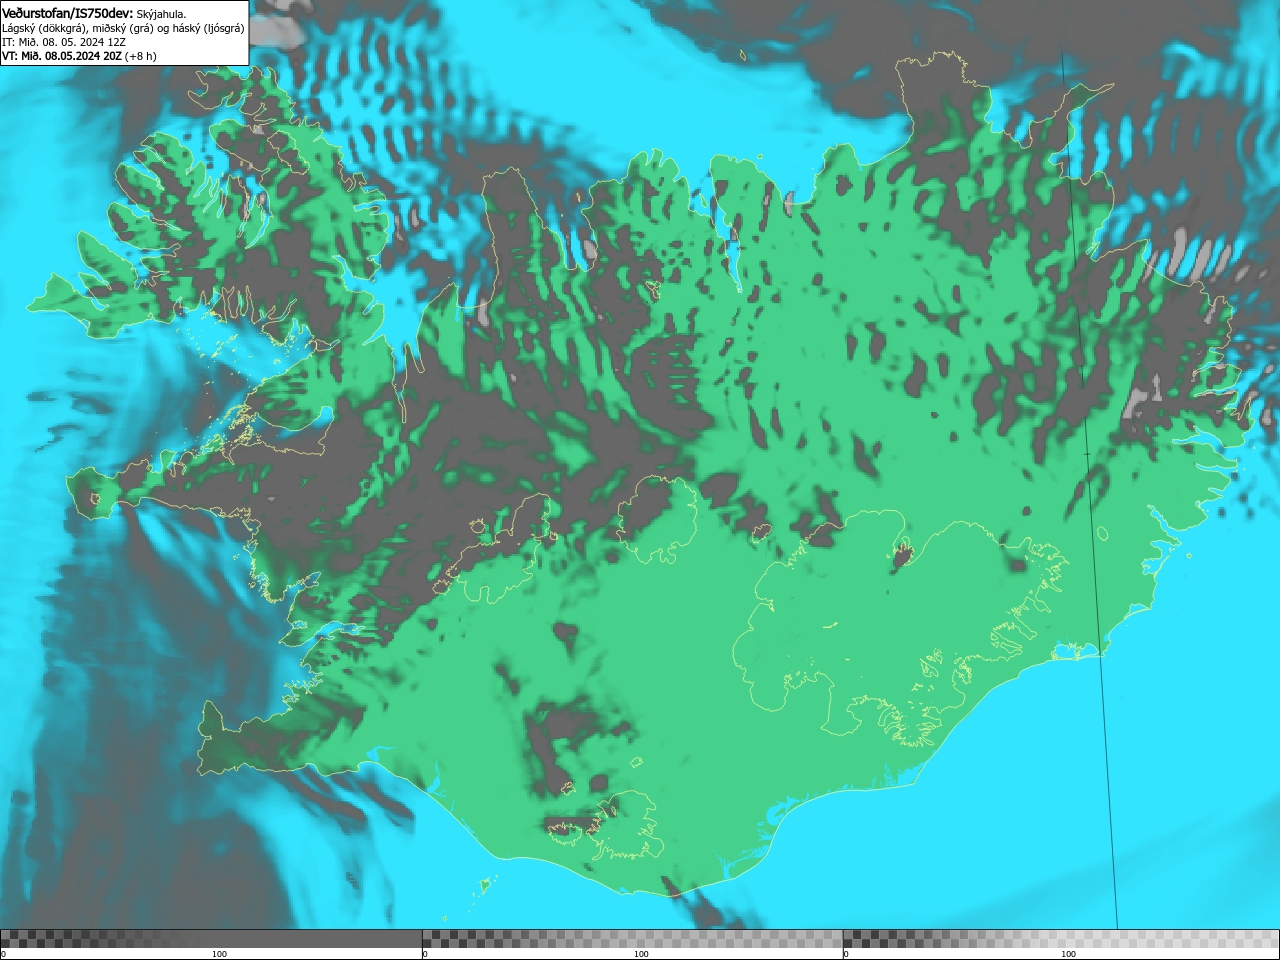Image resolution: width=1280 pixels, height=960 pixels.
Task: Click the '100' label under the middle colour bar
Action: point(641,954)
